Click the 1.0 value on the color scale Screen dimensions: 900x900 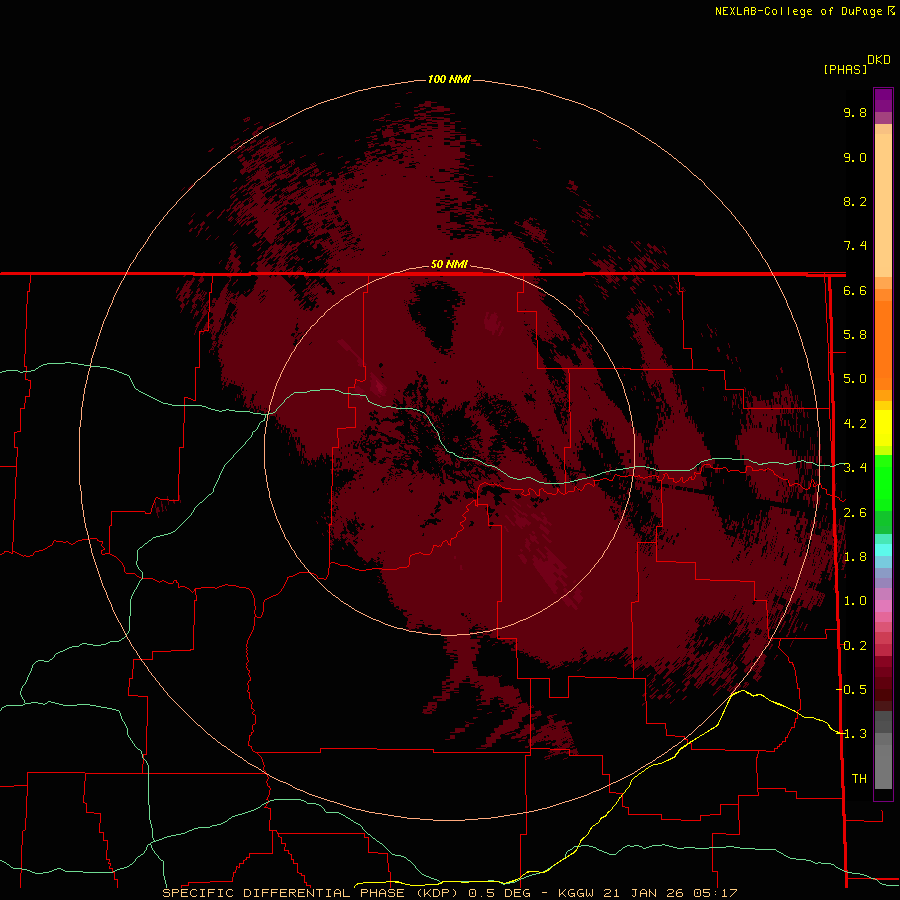[855, 601]
